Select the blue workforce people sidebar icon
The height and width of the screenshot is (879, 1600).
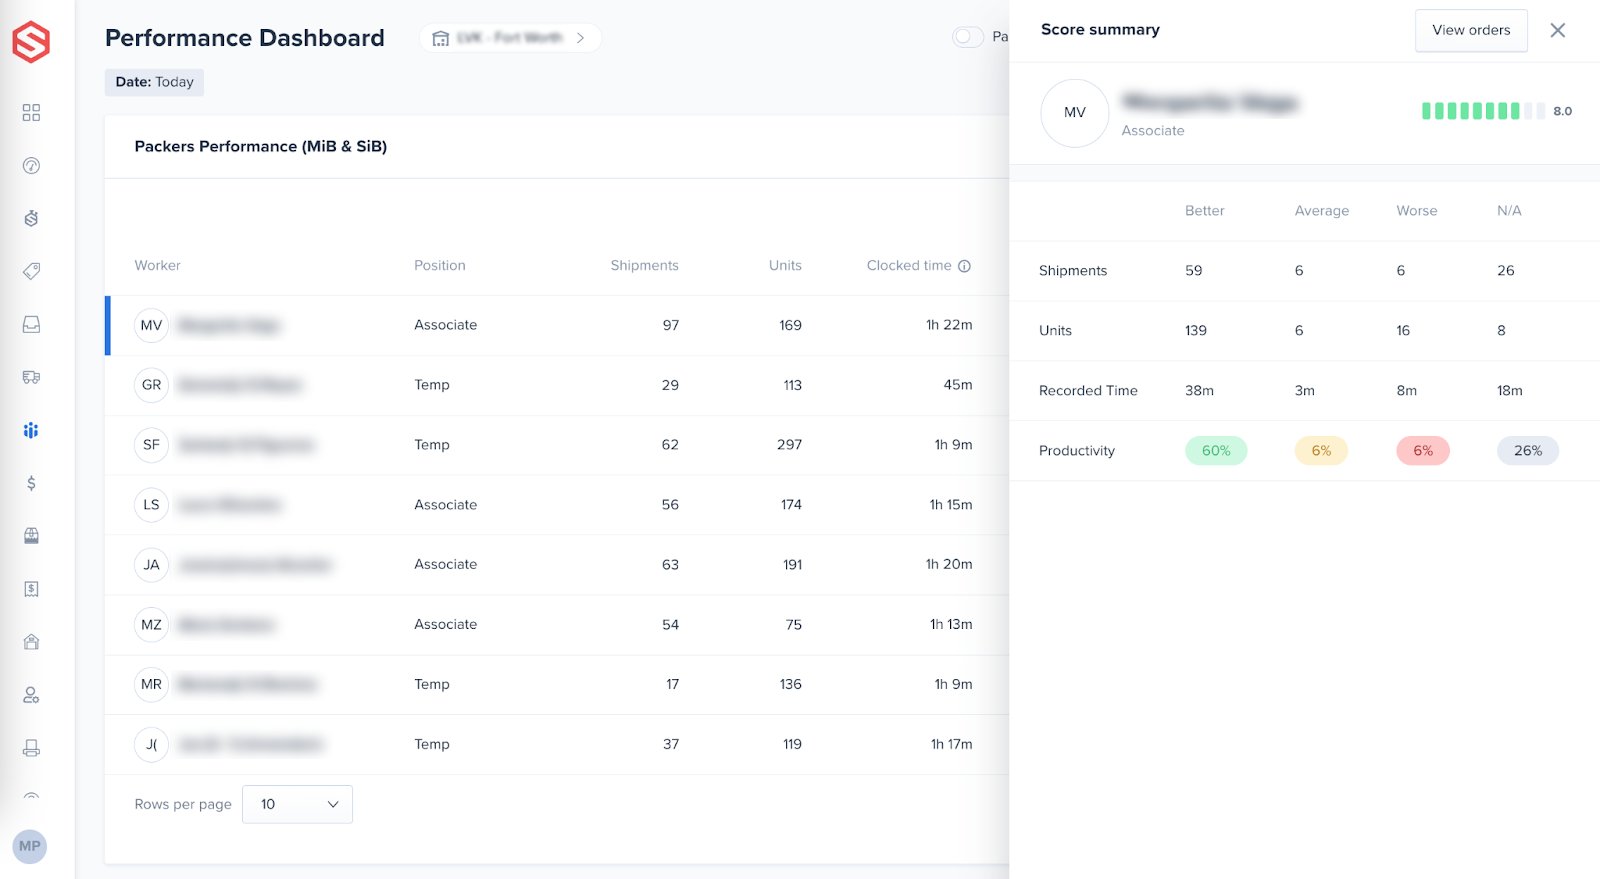pyautogui.click(x=31, y=430)
